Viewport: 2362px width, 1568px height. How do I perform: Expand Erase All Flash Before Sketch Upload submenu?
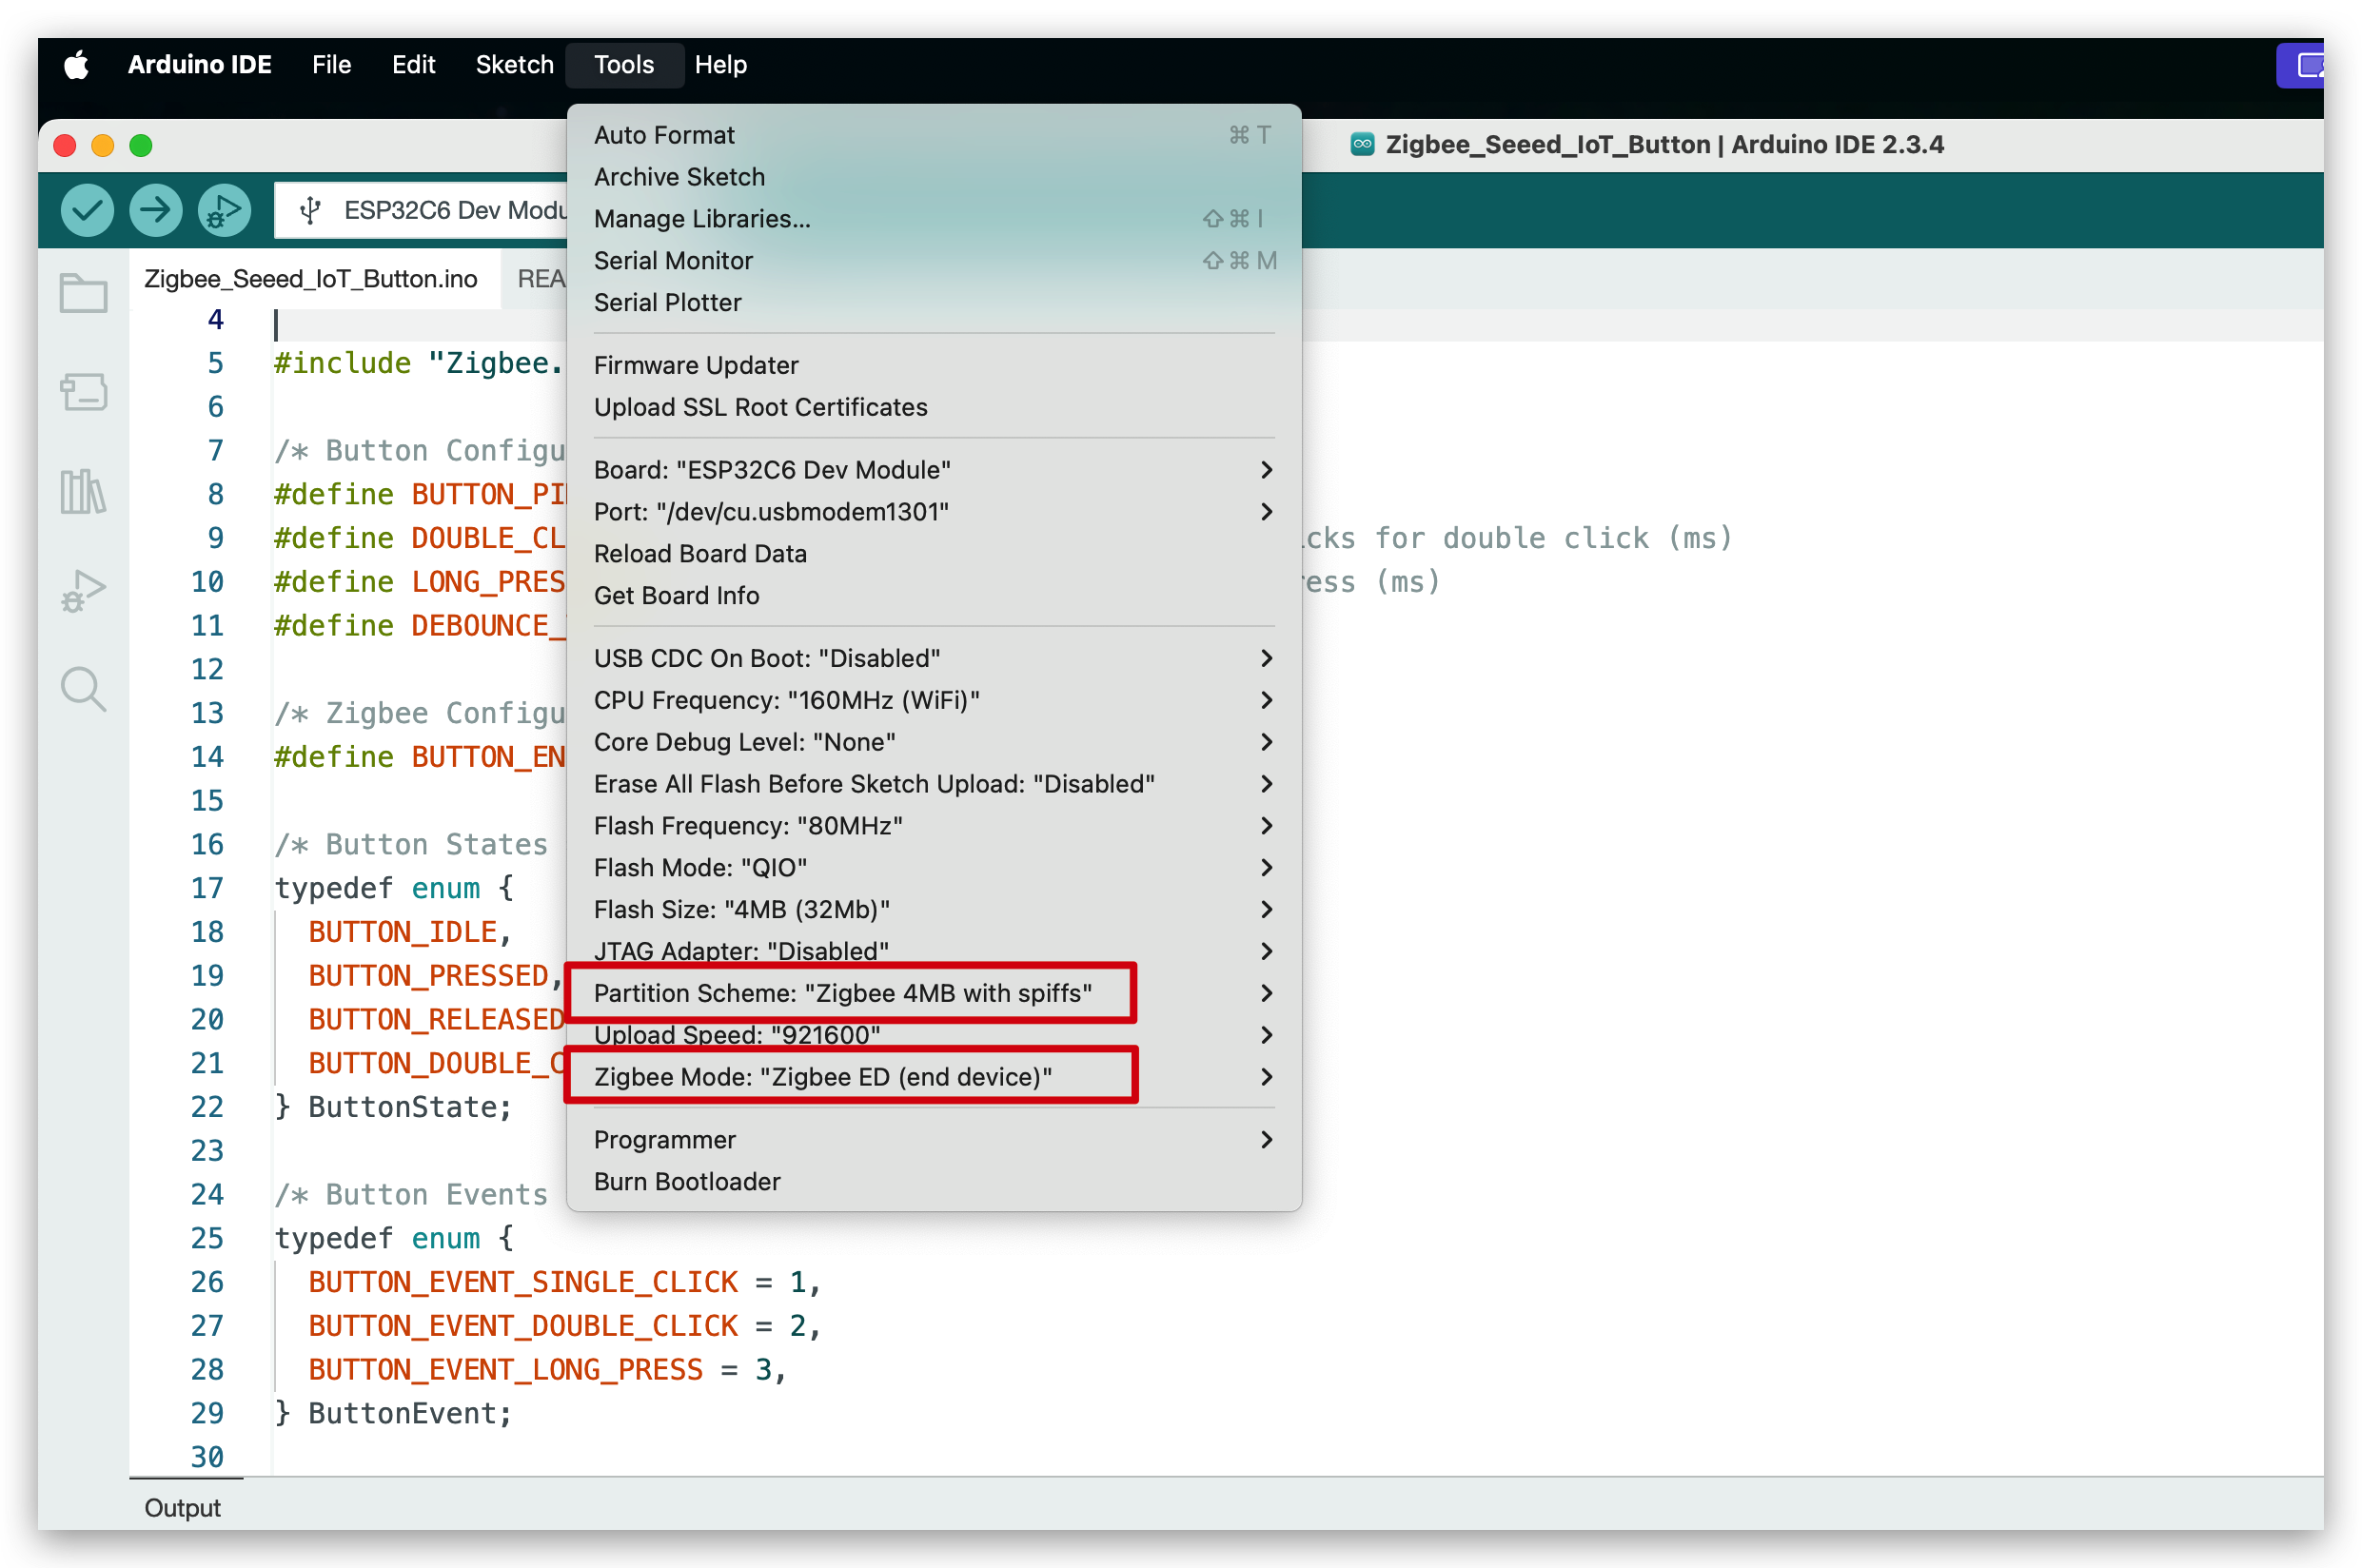(933, 784)
